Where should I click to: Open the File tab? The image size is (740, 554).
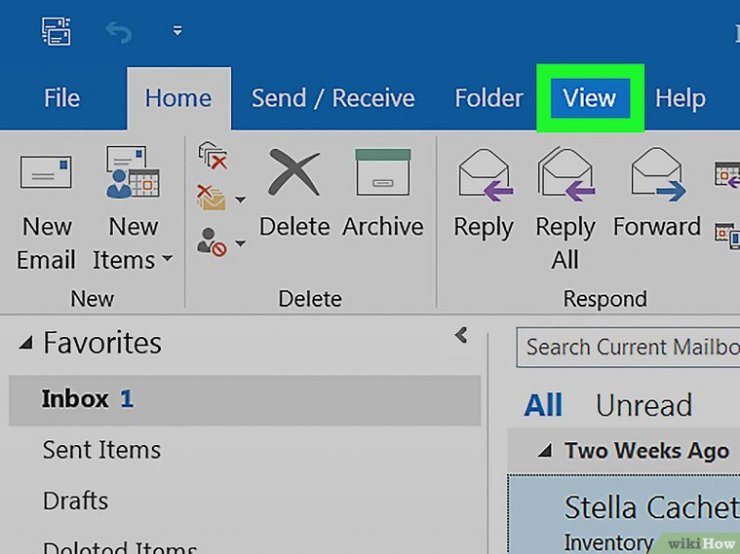pyautogui.click(x=62, y=98)
